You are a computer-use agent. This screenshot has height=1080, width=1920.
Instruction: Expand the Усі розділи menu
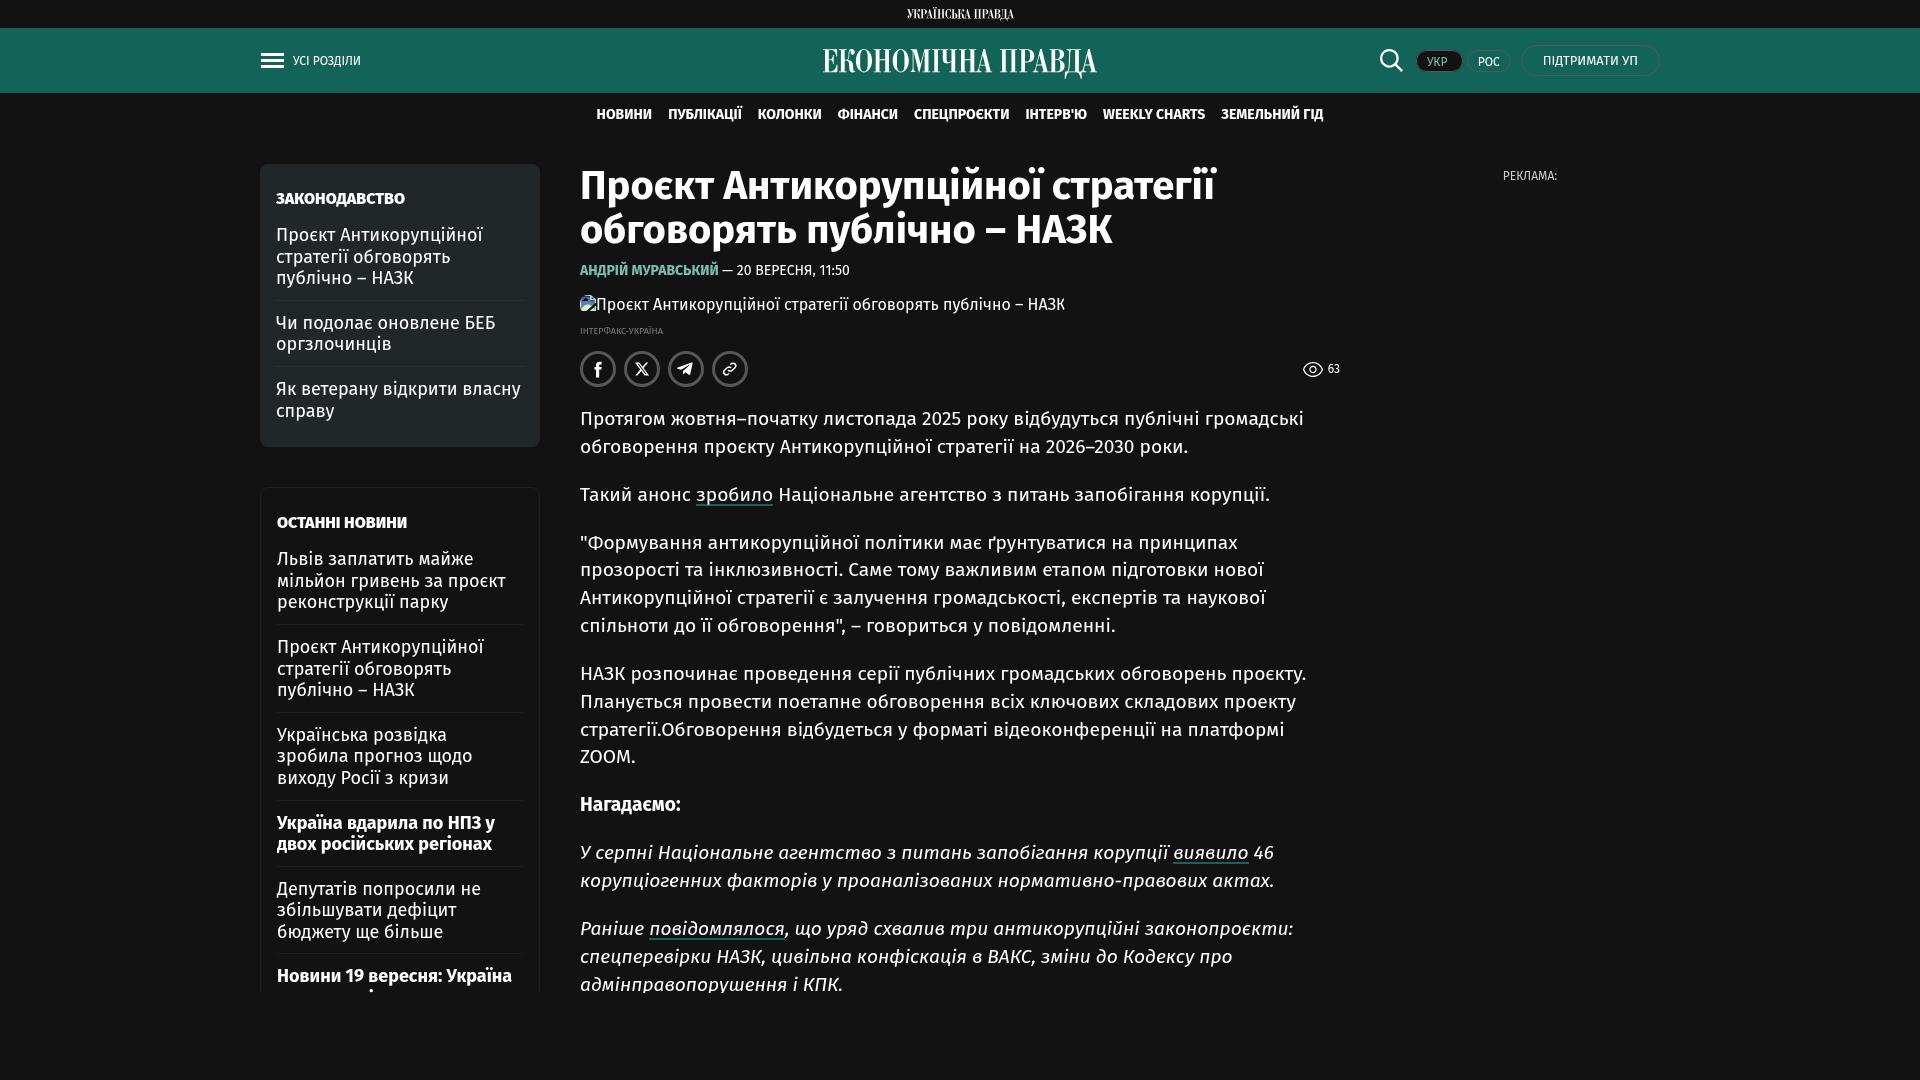tap(326, 61)
